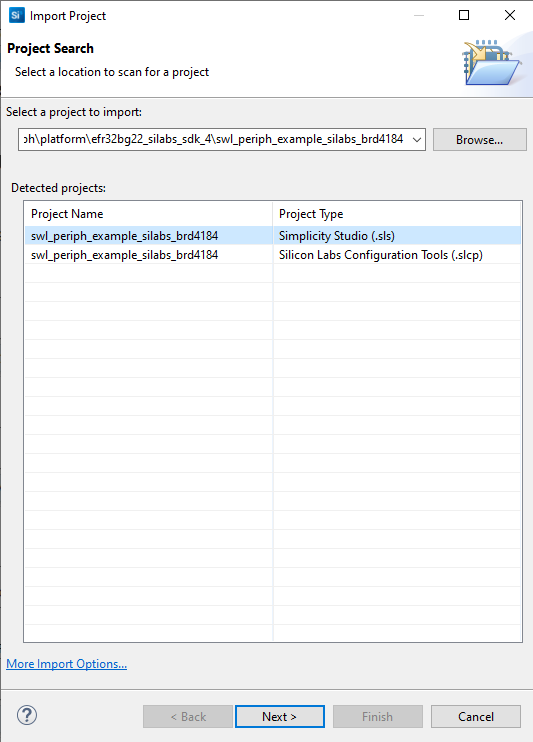Click the Next > button

coord(280,716)
